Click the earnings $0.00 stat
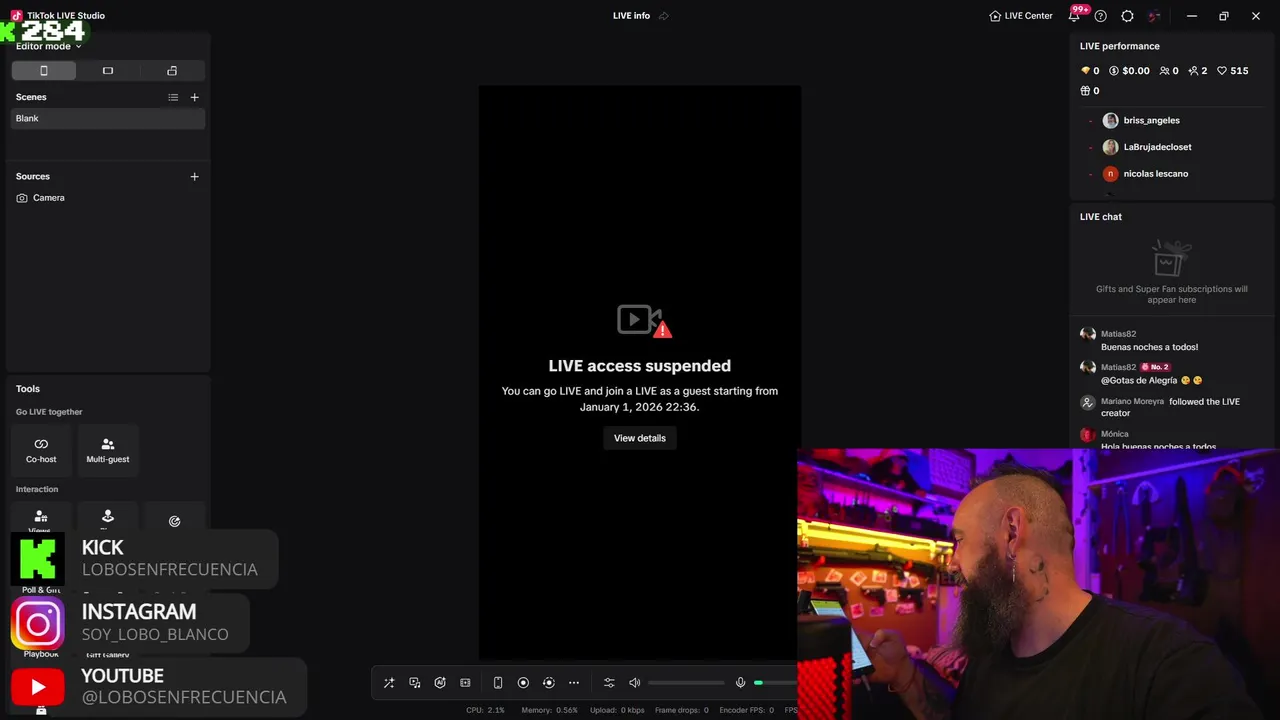1280x720 pixels. click(1129, 71)
